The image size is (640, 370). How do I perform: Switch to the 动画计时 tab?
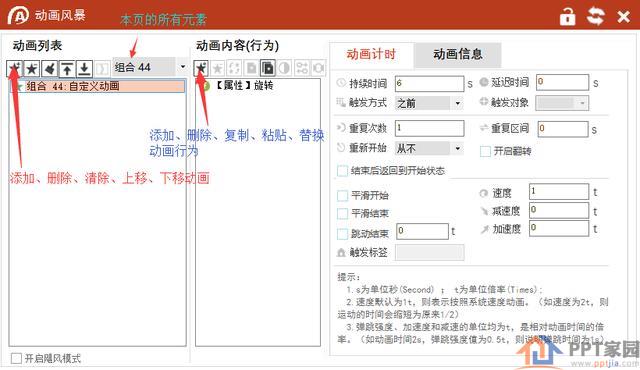(371, 54)
